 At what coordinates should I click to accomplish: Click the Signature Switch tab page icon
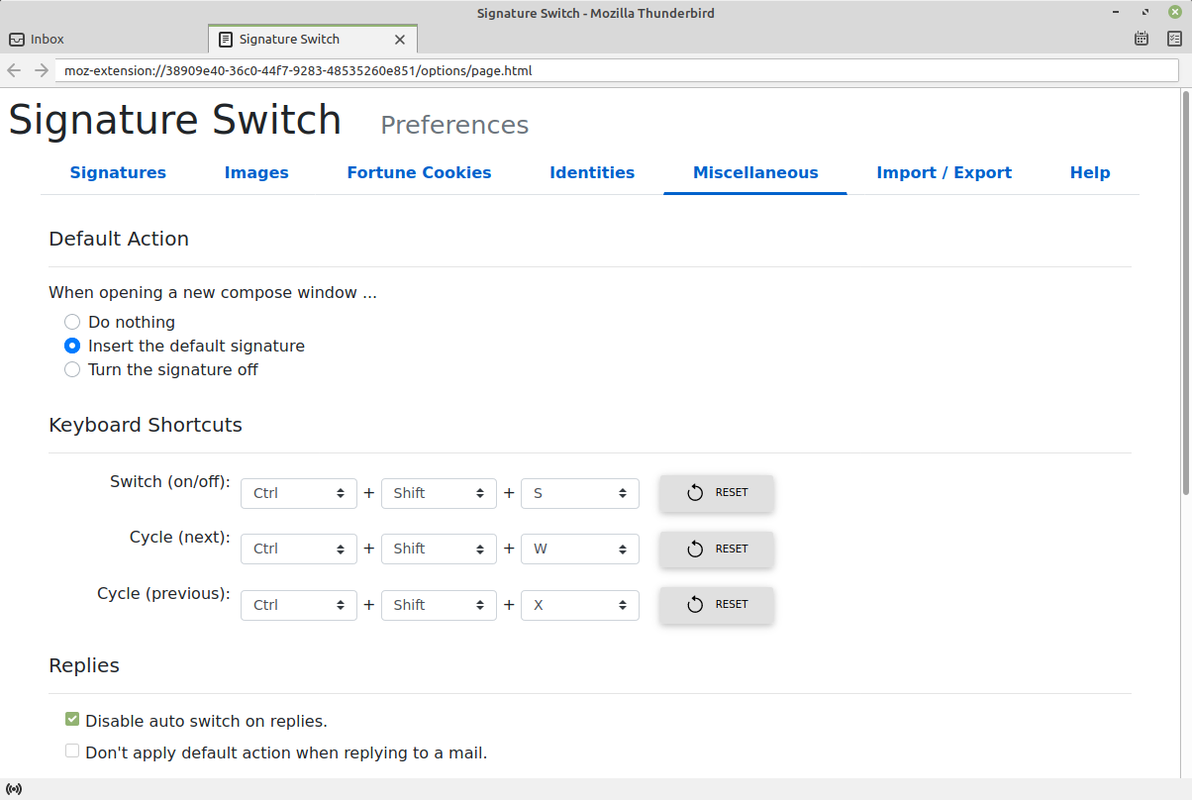click(226, 40)
